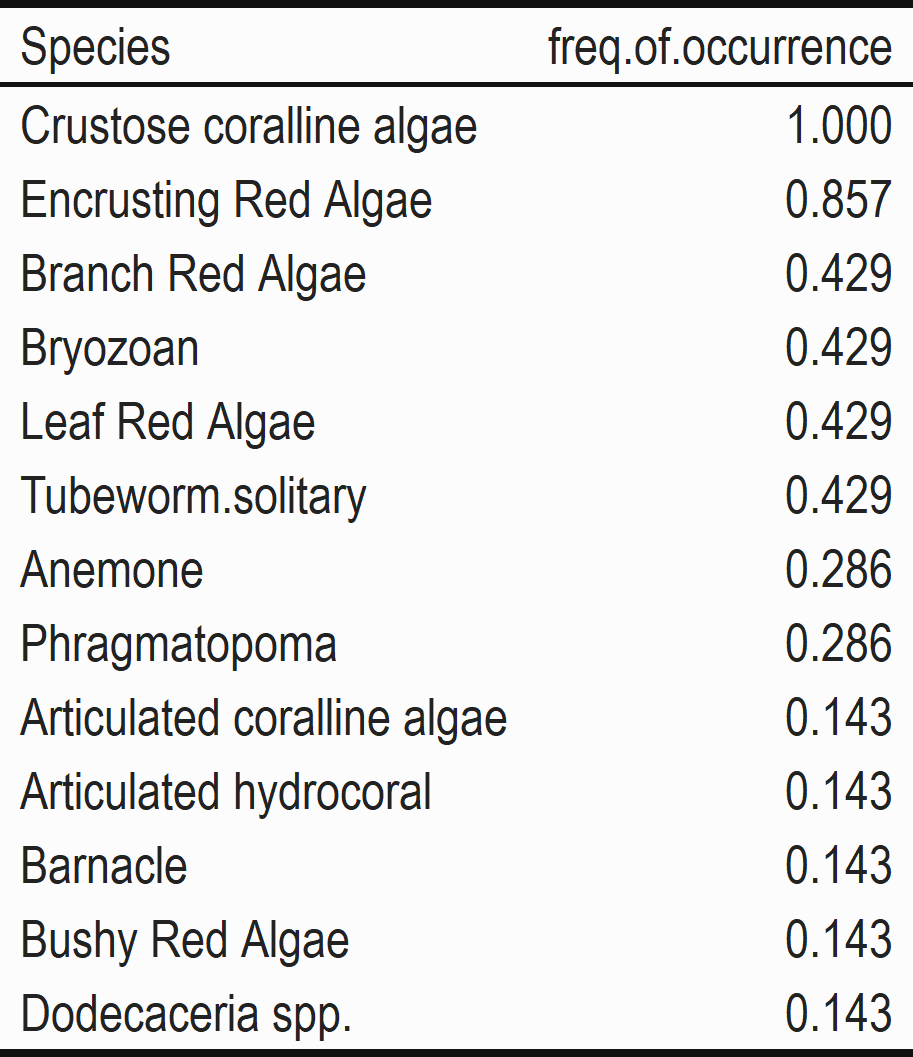Click the frequency value for Bryozoan
The image size is (913, 1057).
tap(838, 349)
